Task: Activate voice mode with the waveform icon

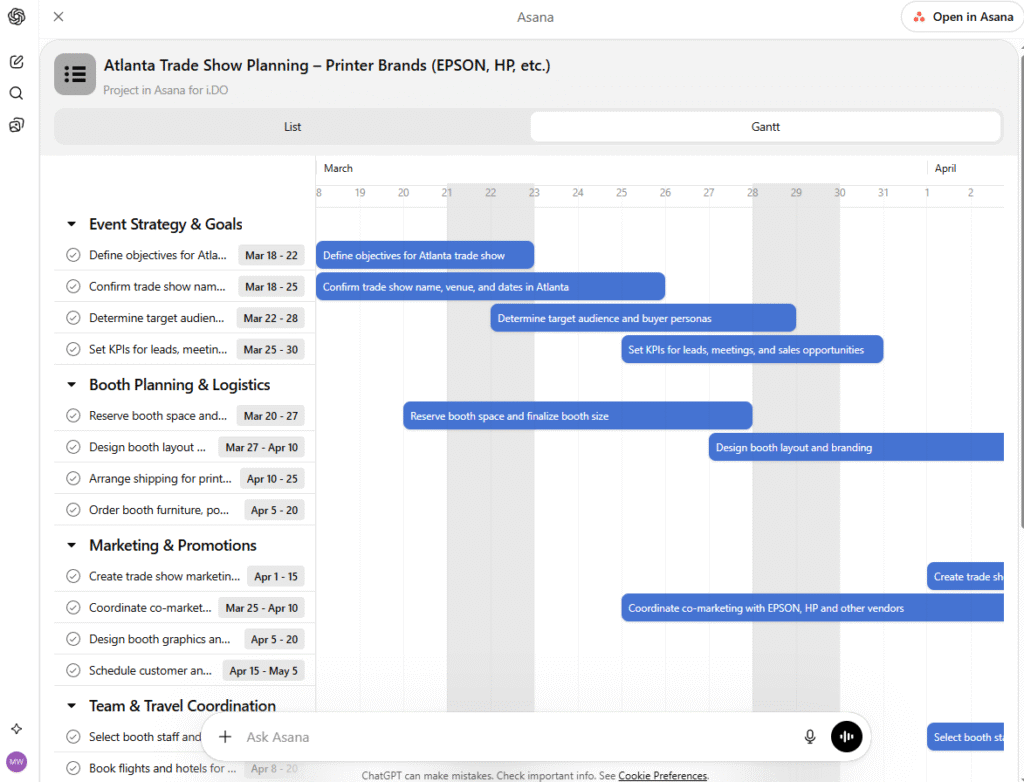Action: coord(846,736)
